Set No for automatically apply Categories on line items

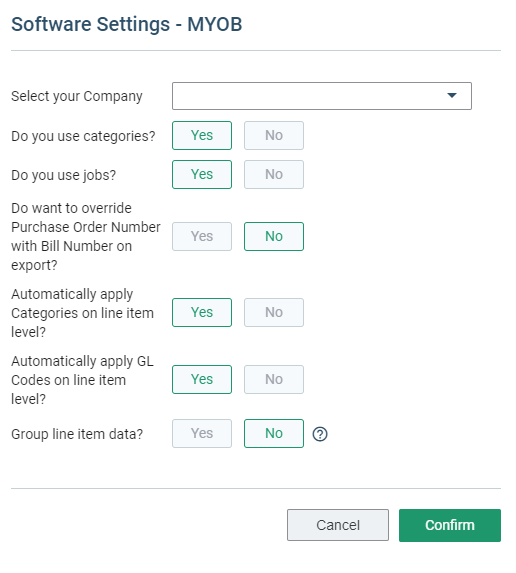coord(274,312)
